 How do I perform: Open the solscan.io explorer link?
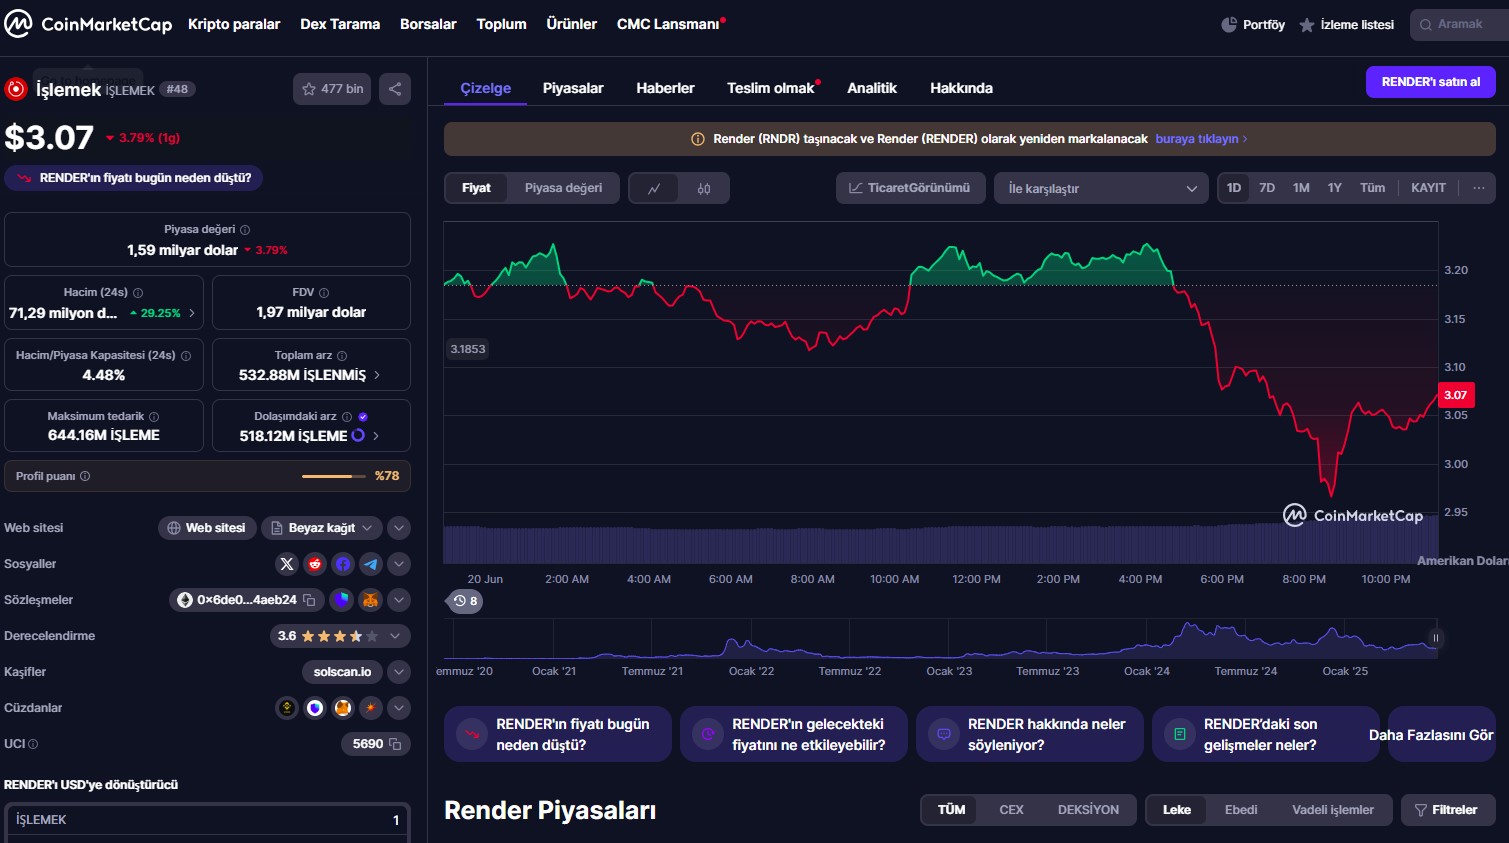[342, 672]
